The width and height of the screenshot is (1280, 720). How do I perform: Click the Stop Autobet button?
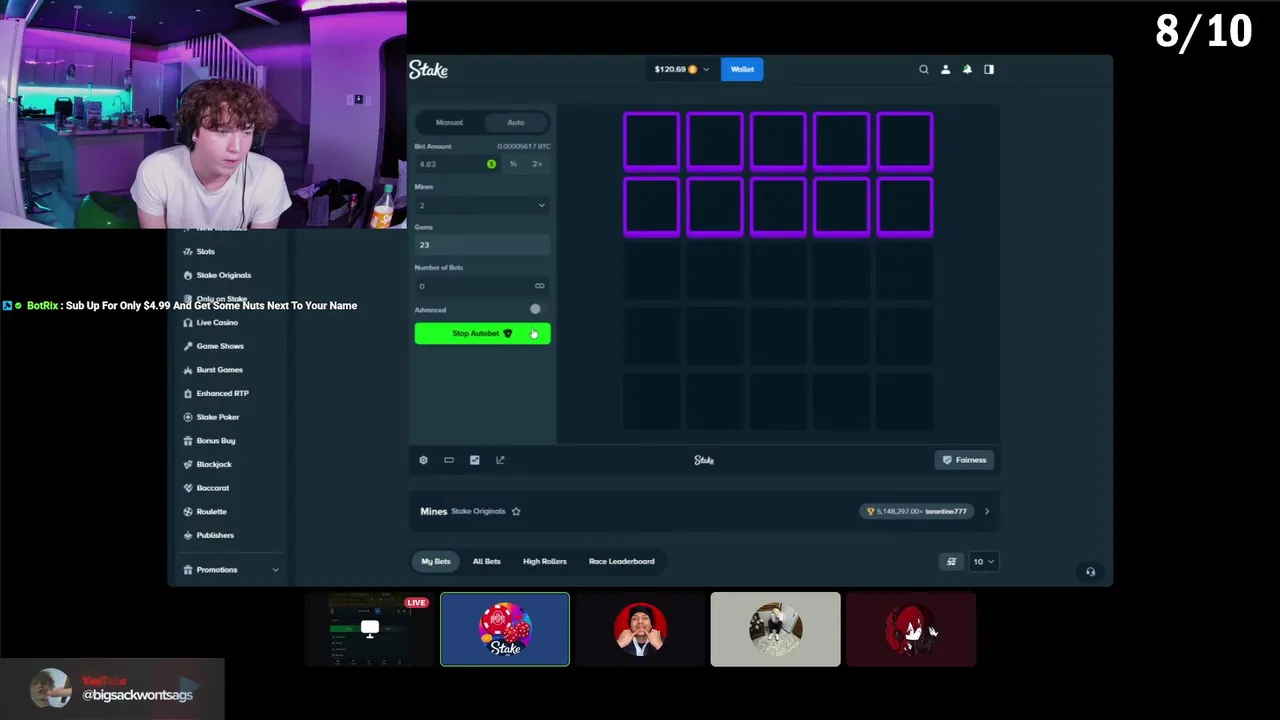click(x=482, y=333)
